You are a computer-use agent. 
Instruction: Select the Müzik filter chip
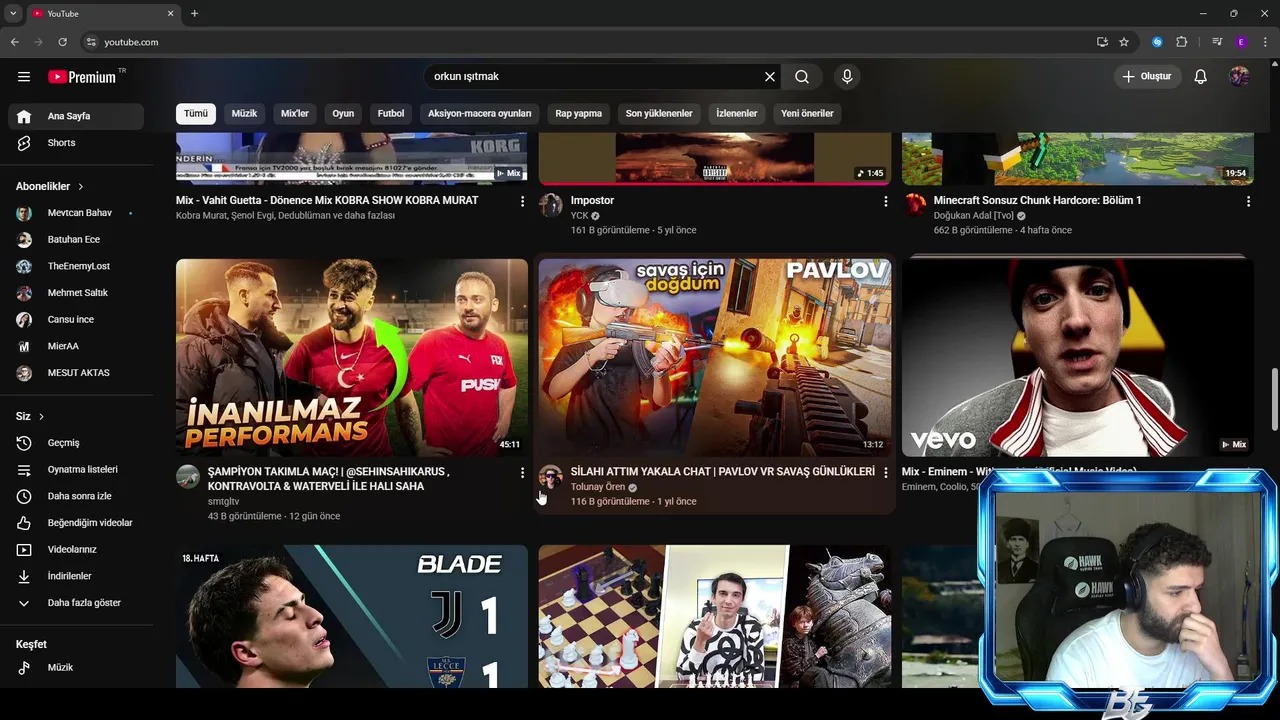point(244,113)
